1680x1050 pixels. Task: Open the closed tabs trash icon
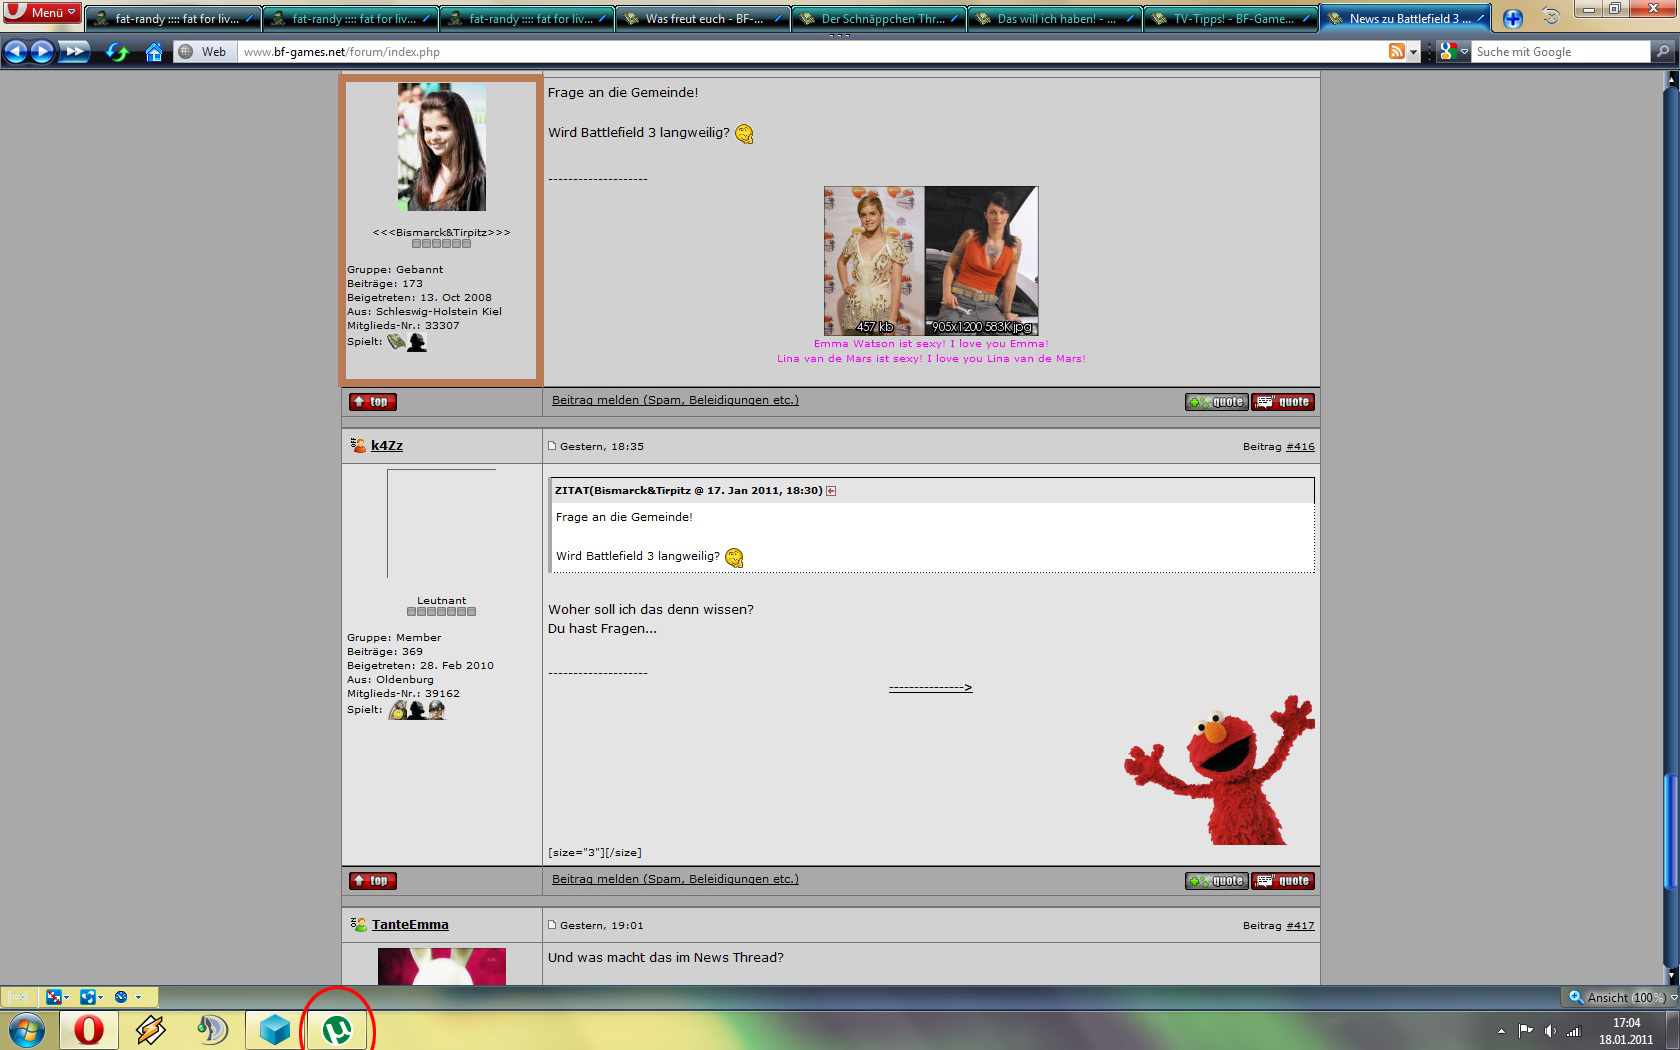(x=1550, y=17)
